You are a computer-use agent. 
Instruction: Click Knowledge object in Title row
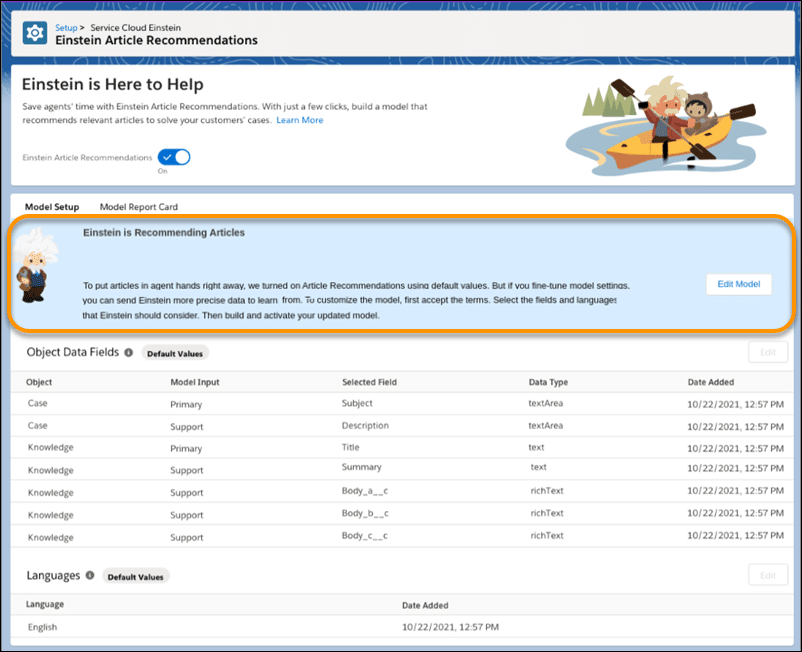51,447
